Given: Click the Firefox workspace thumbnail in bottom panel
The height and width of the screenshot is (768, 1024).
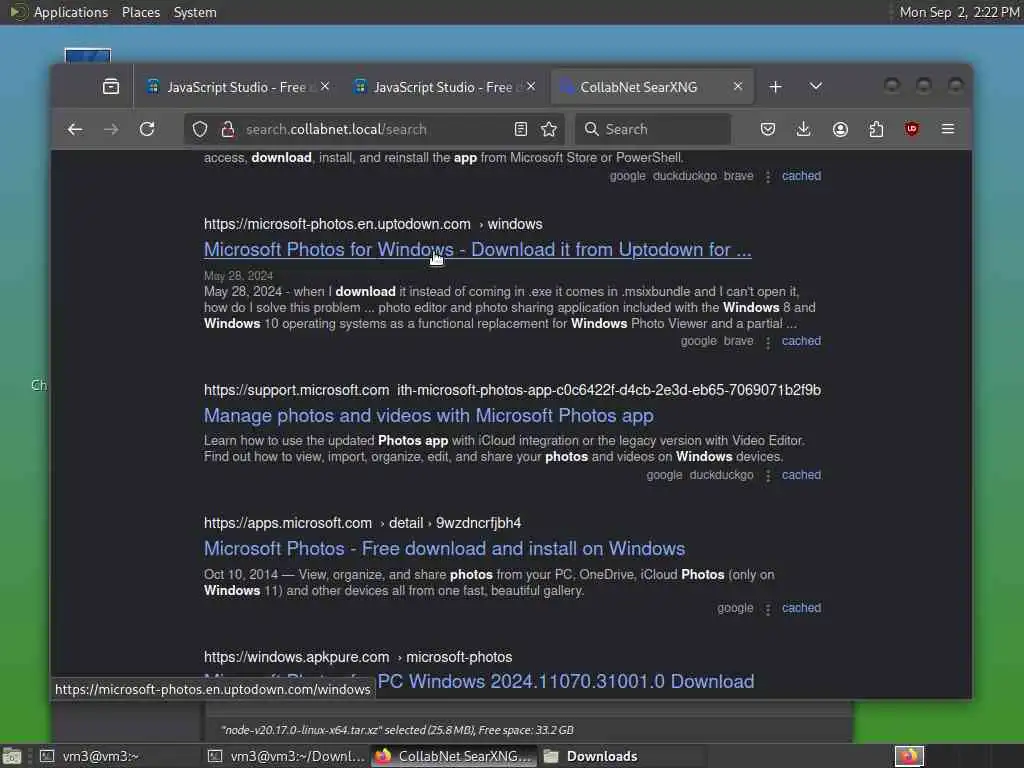Looking at the screenshot, I should click(x=909, y=756).
